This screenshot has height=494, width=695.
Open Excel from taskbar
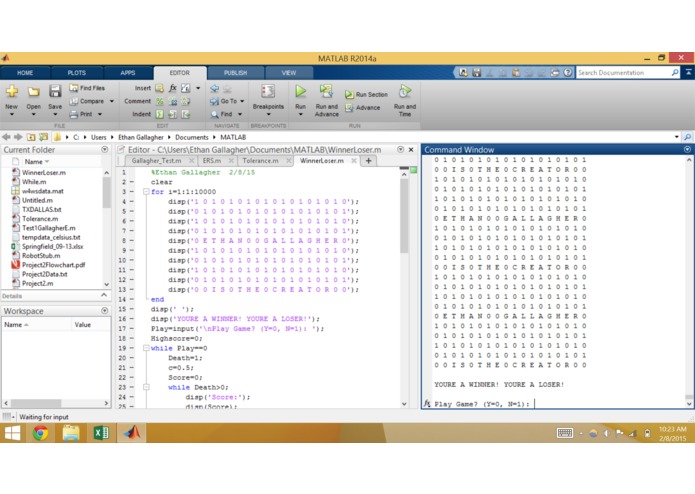(102, 433)
